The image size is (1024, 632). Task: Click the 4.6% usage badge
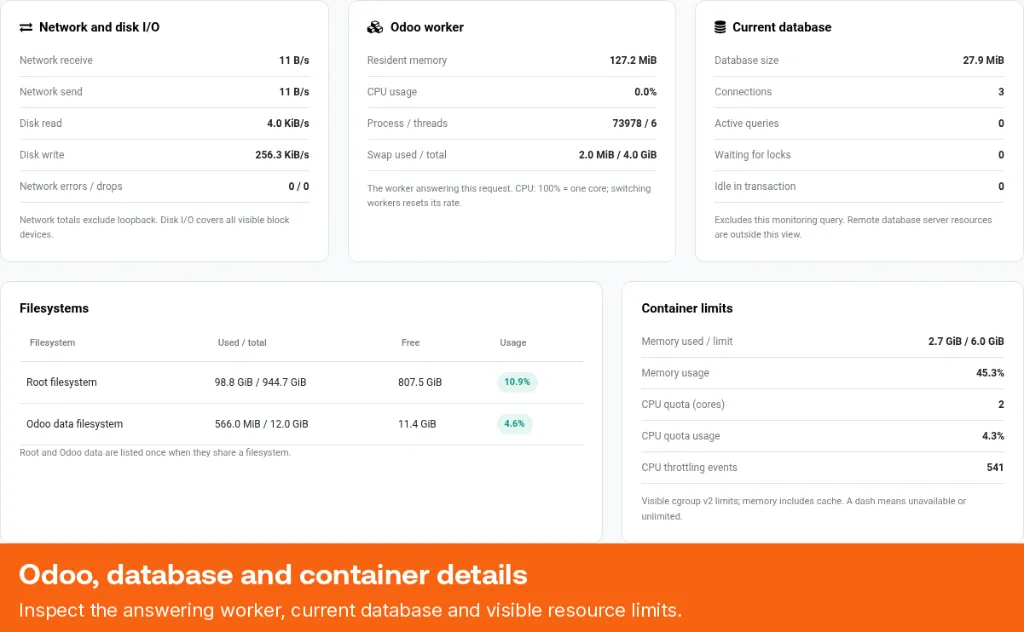pos(515,424)
